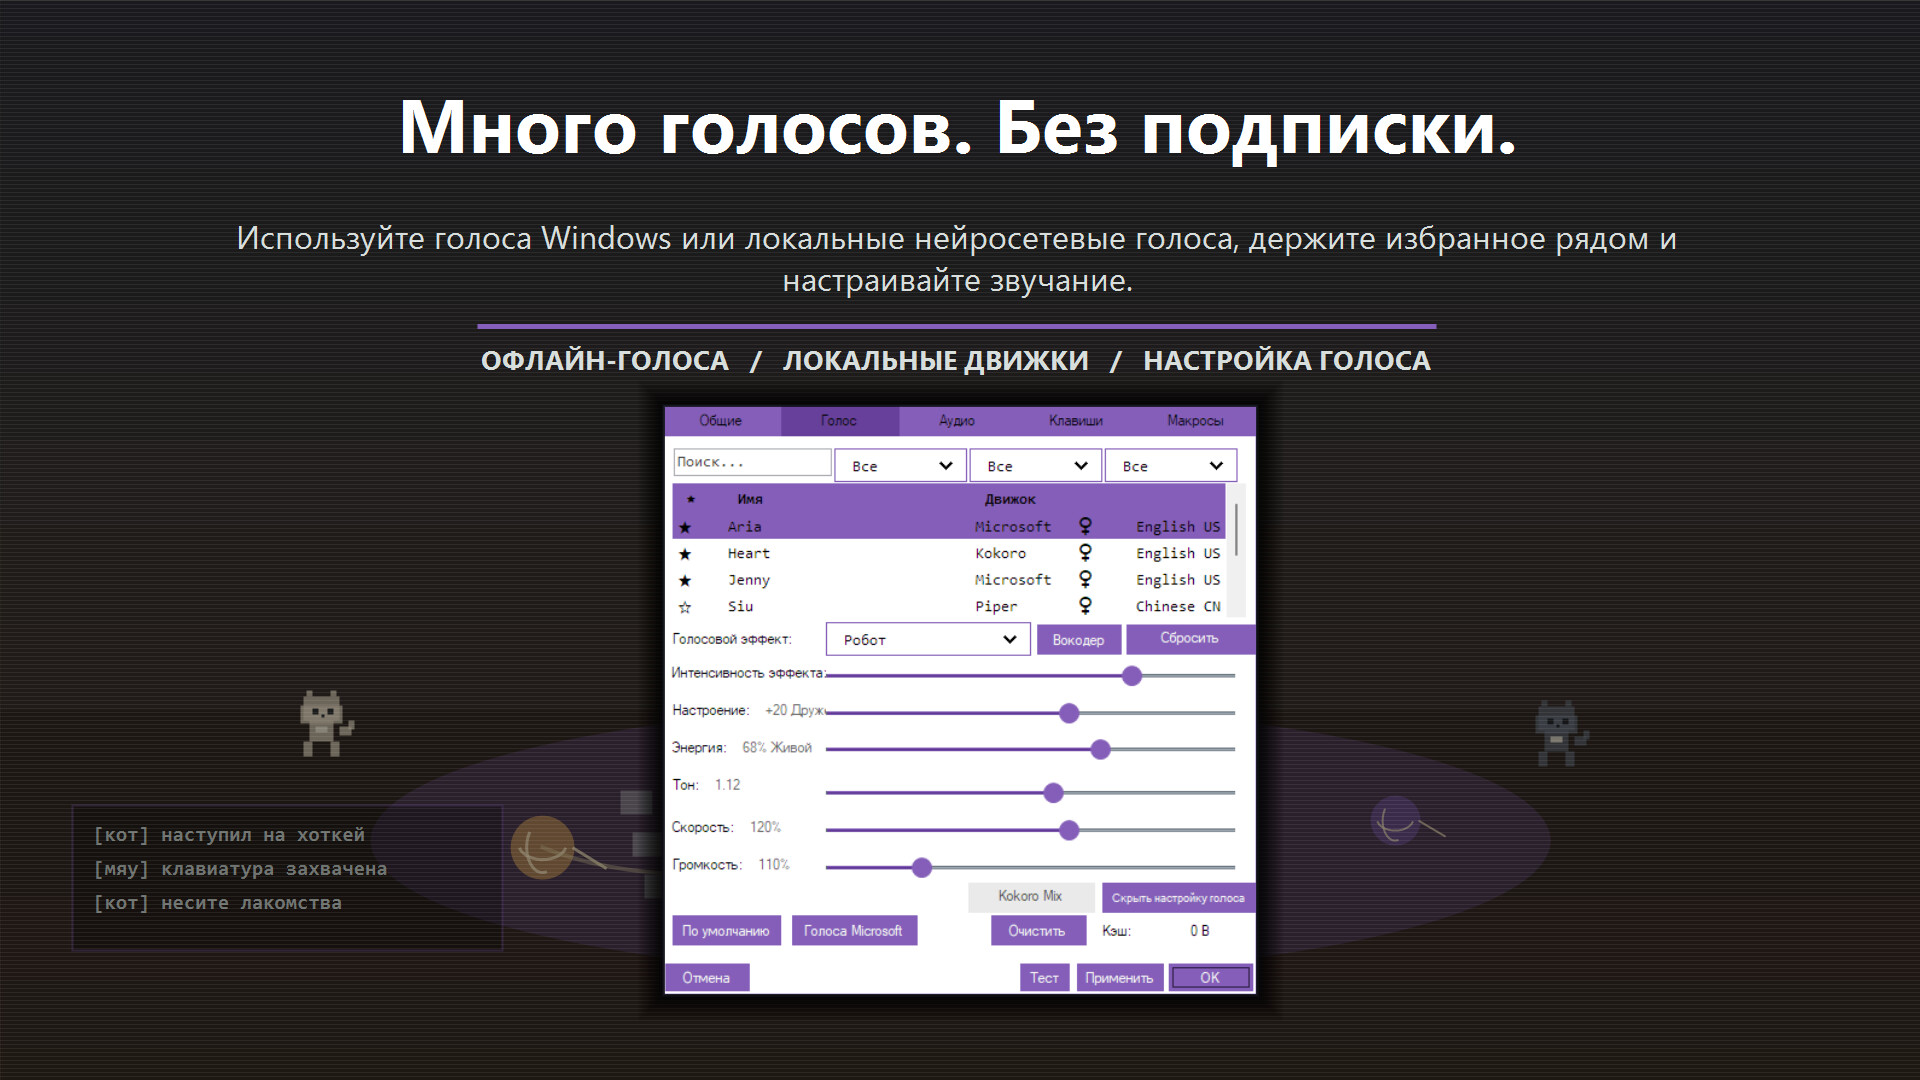Click the 'Громкость' slider handle
The width and height of the screenshot is (1920, 1080).
pyautogui.click(x=922, y=868)
